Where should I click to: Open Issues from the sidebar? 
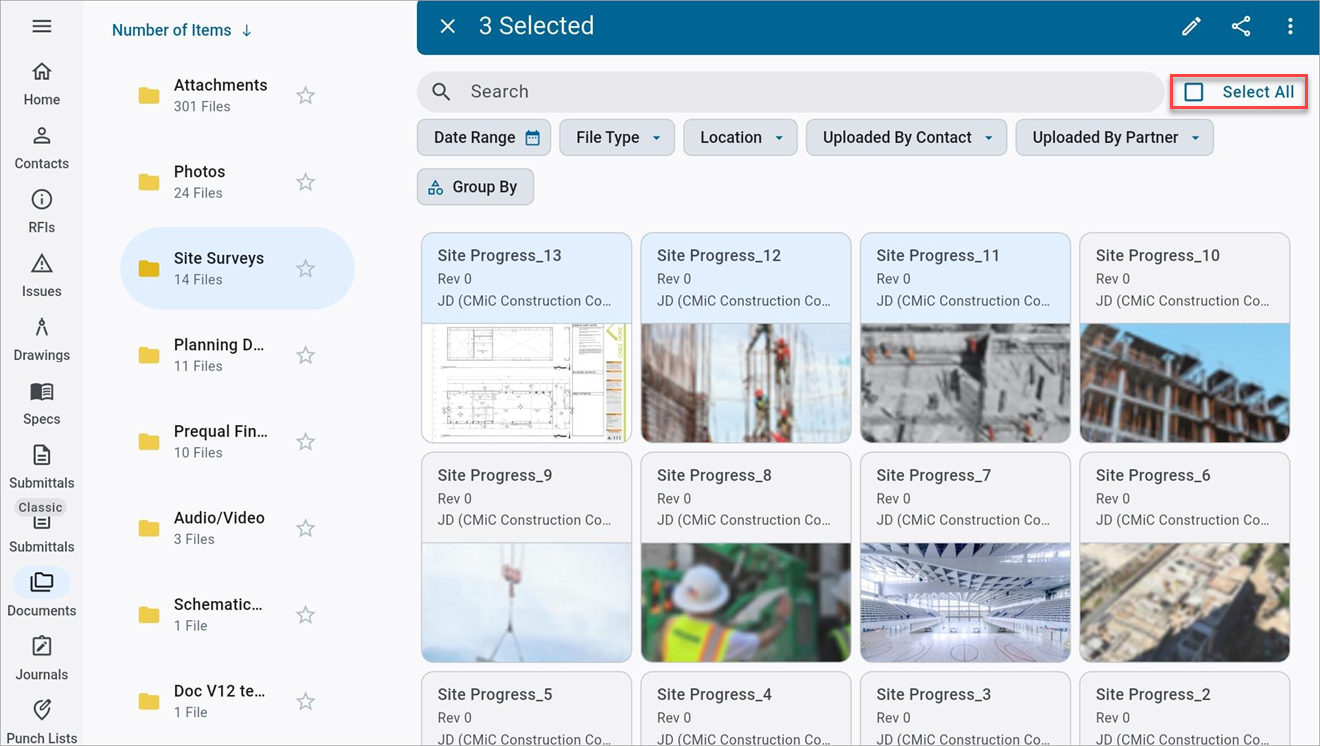click(42, 276)
